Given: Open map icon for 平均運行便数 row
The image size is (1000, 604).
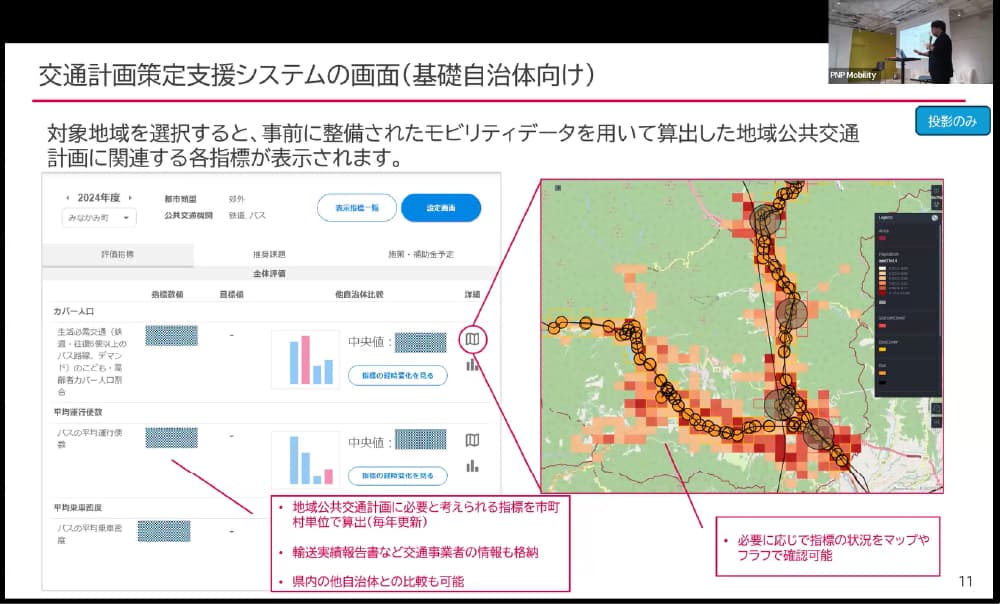Looking at the screenshot, I should (x=473, y=440).
